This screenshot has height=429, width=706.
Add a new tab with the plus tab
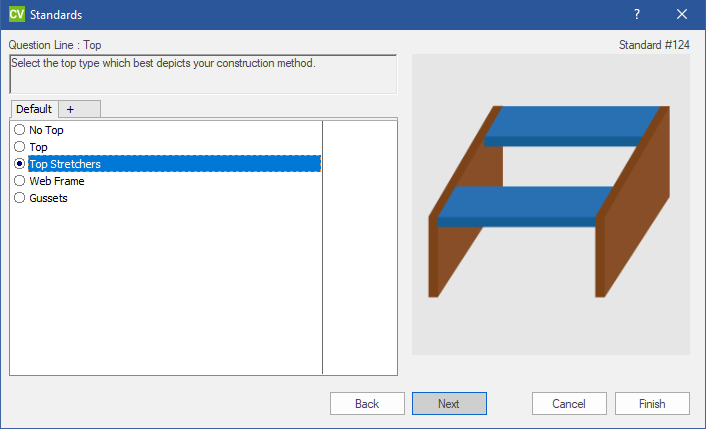[71, 109]
